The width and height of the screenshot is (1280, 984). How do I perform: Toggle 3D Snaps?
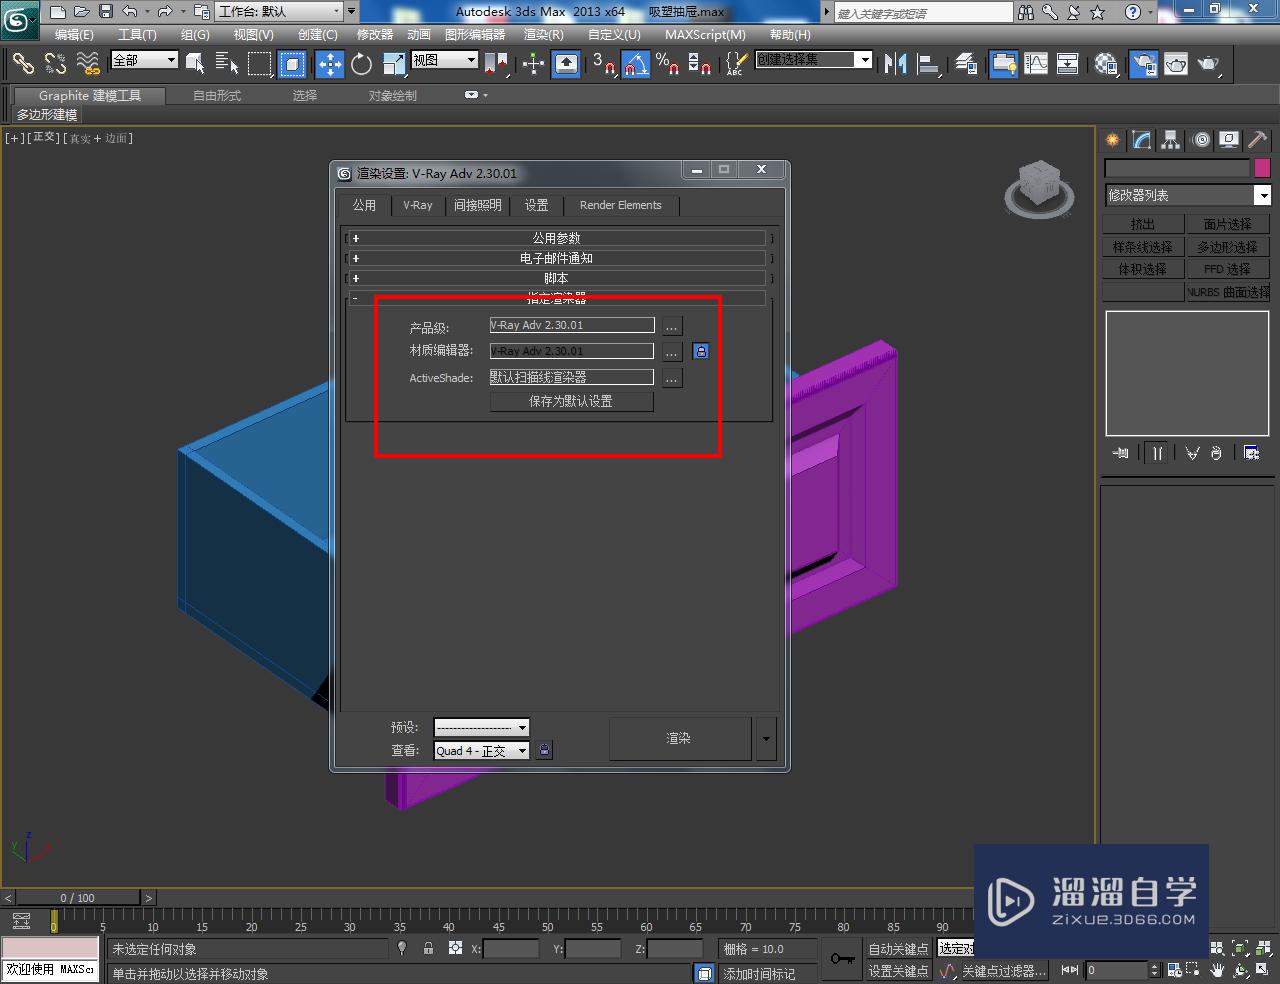(603, 64)
